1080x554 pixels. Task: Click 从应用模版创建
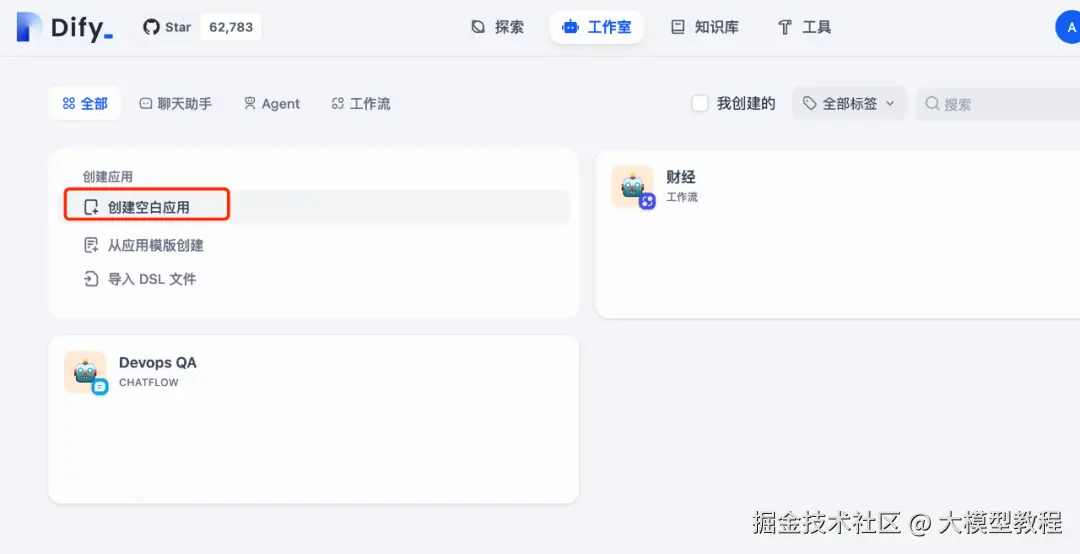(x=143, y=245)
